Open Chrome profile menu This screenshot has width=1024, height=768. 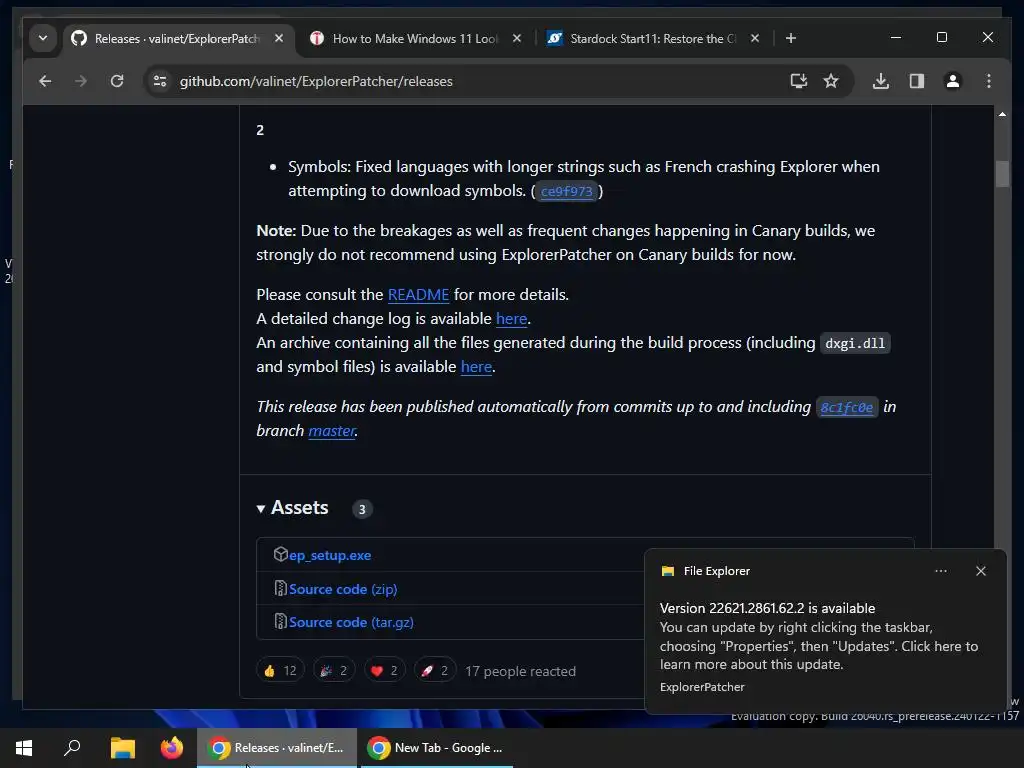coord(953,81)
